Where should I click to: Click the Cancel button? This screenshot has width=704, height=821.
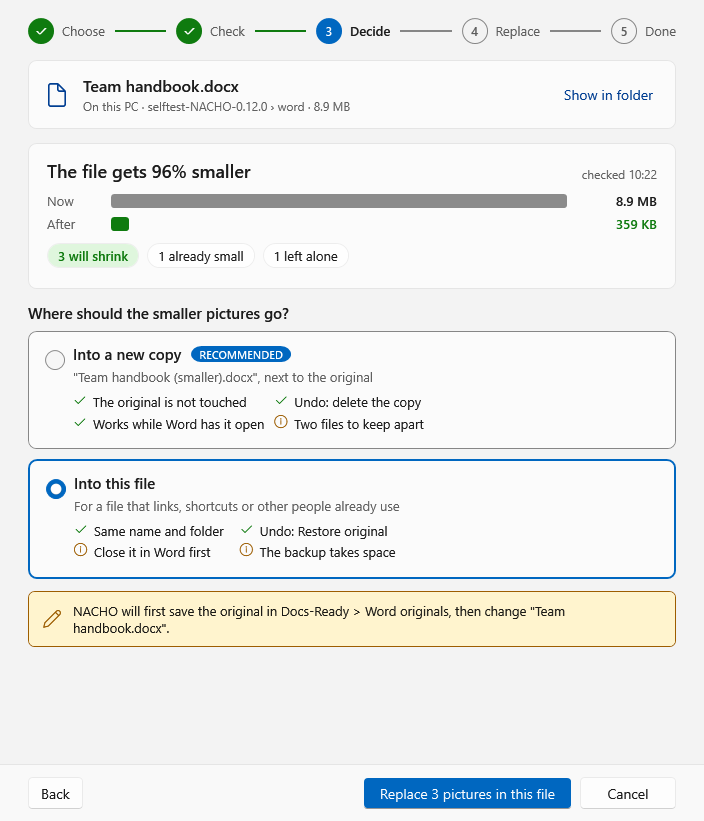(x=628, y=794)
